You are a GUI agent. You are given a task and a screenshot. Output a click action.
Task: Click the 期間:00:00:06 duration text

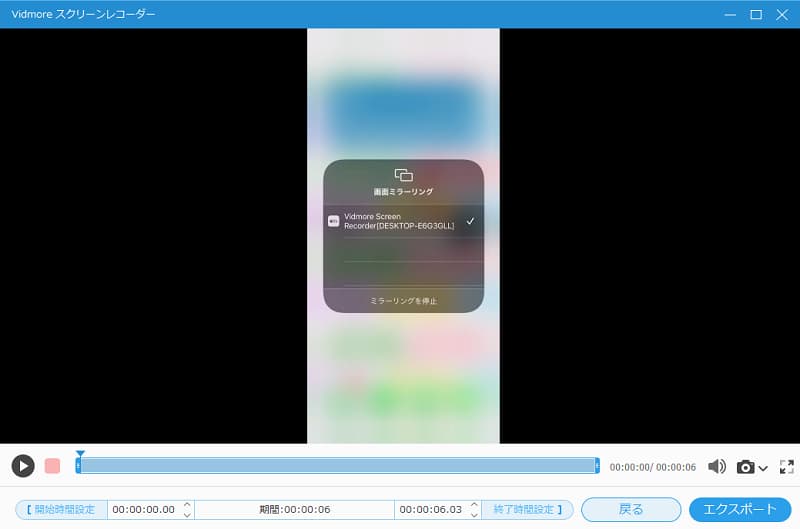pos(294,509)
